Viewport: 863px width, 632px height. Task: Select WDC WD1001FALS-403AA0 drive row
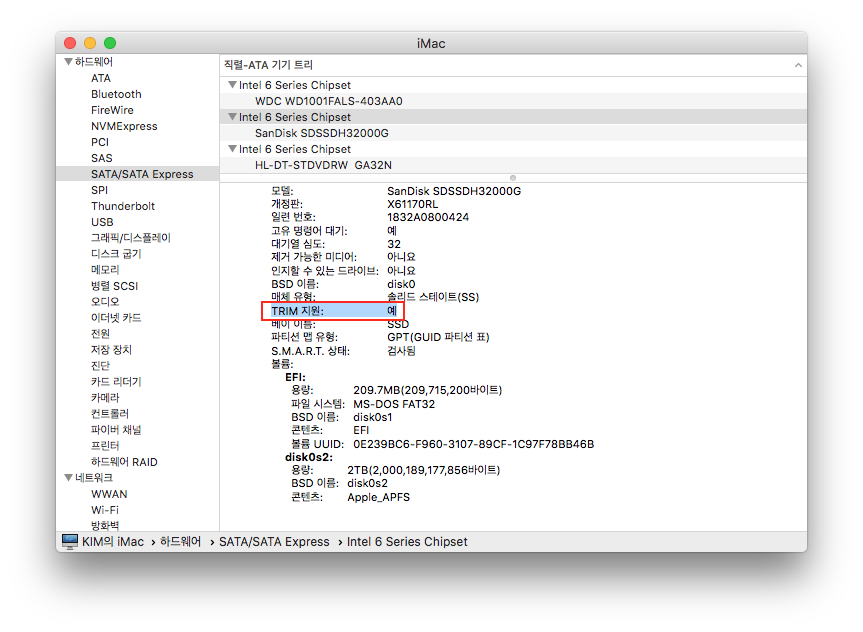click(513, 101)
